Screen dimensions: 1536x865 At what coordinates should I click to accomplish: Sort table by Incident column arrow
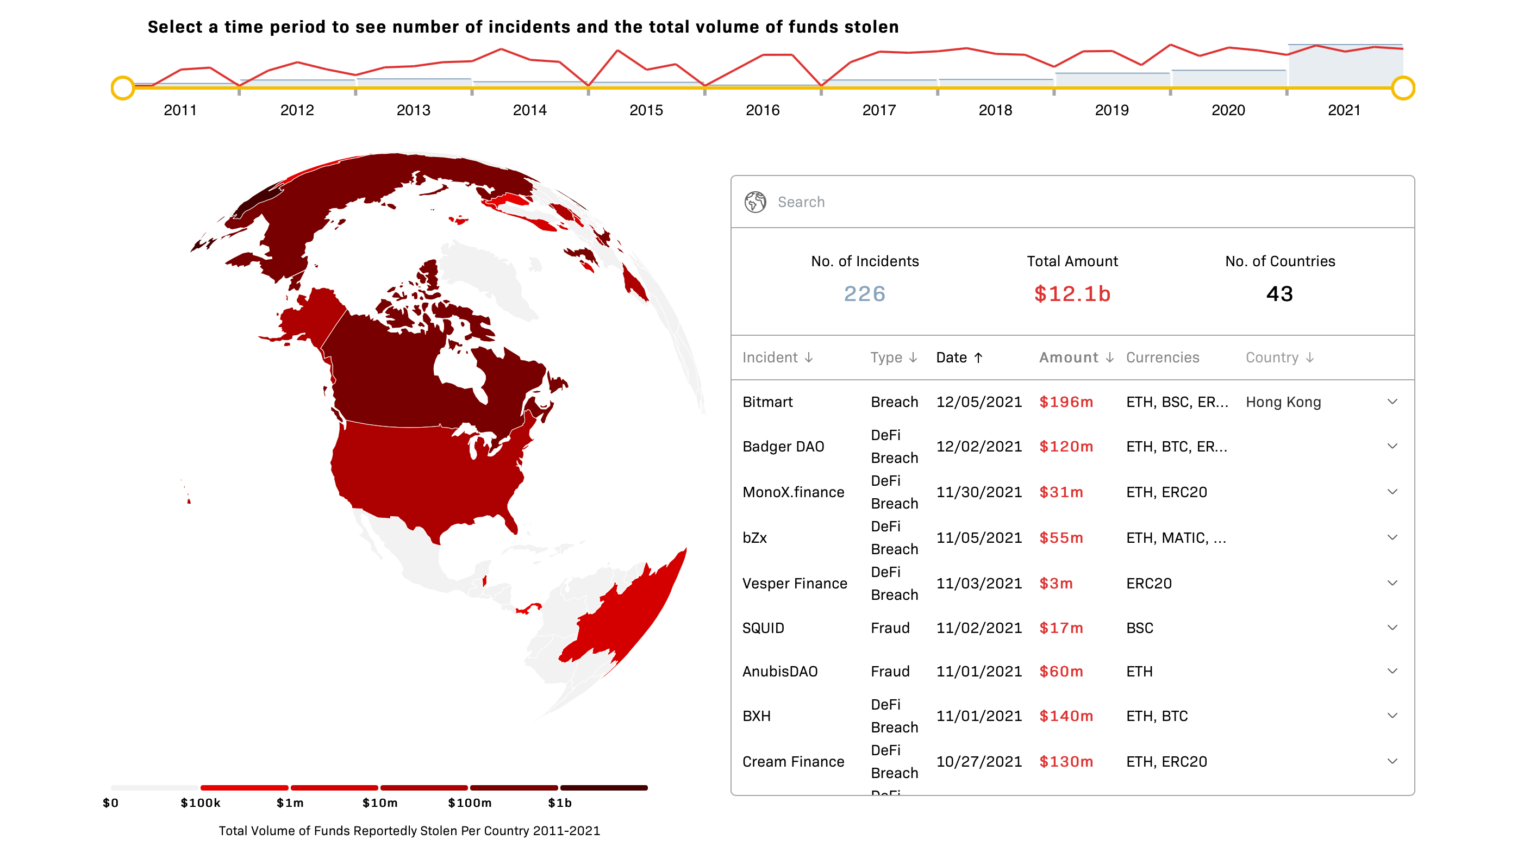point(808,358)
